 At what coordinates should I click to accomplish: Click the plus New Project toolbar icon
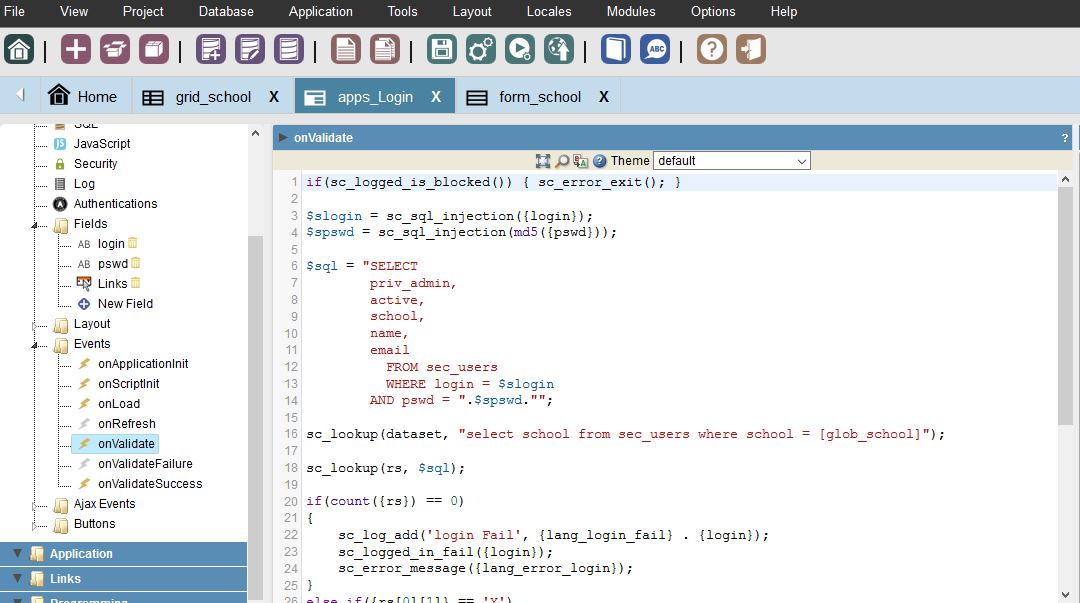(76, 50)
